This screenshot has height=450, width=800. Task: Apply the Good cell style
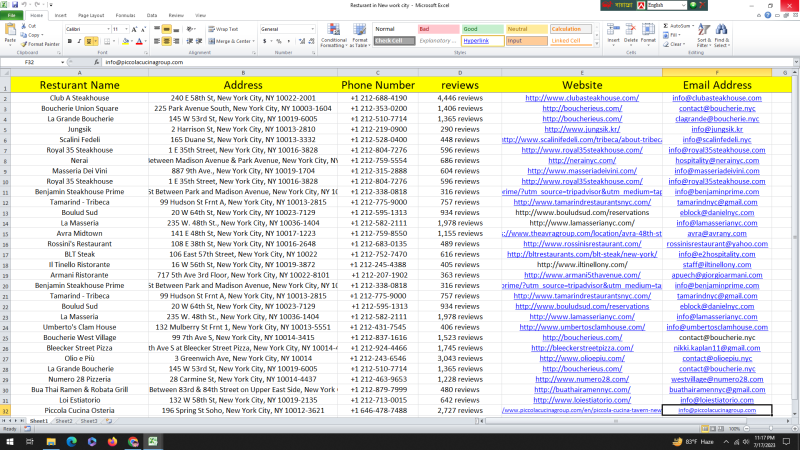coord(483,29)
